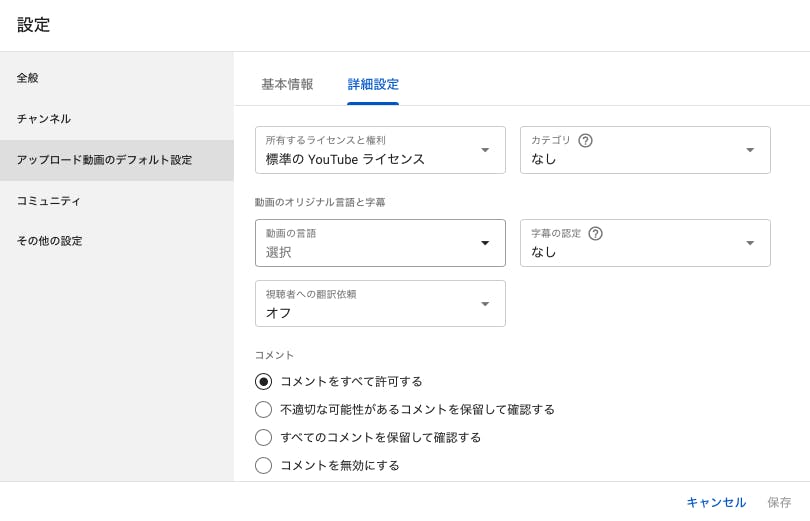Open 所有するライセンスと権利 dropdown
This screenshot has height=521, width=810.
[x=380, y=150]
